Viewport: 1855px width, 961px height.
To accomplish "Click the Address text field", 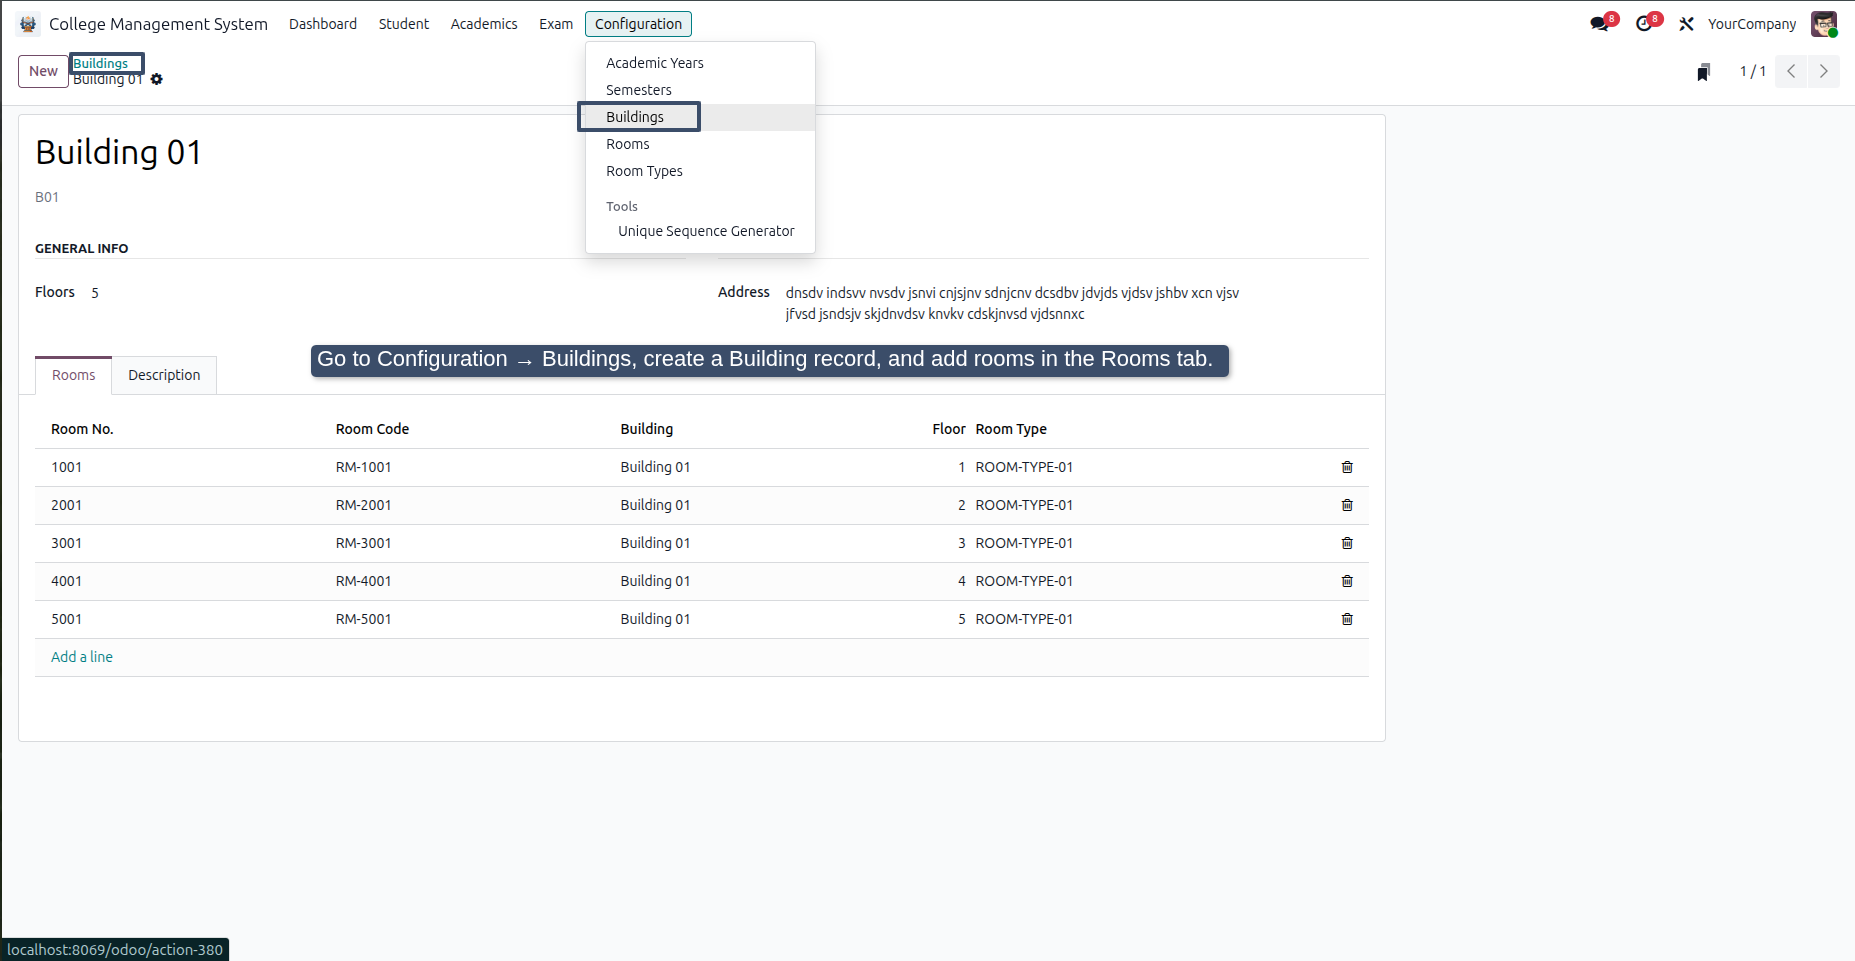I will coord(1012,303).
